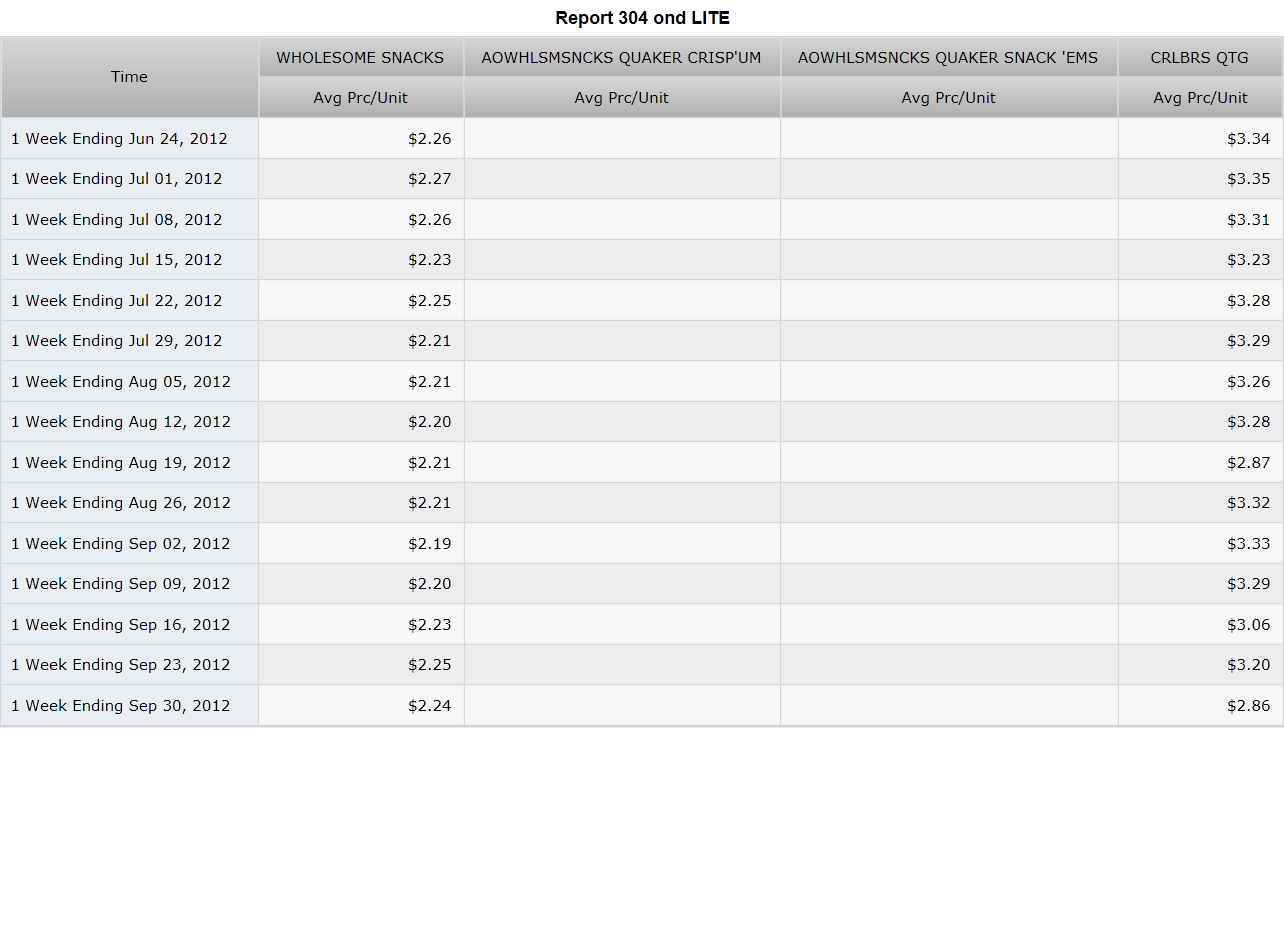Select row 1 Week Ending Jul 15, 2012
1284x946 pixels.
click(x=642, y=260)
